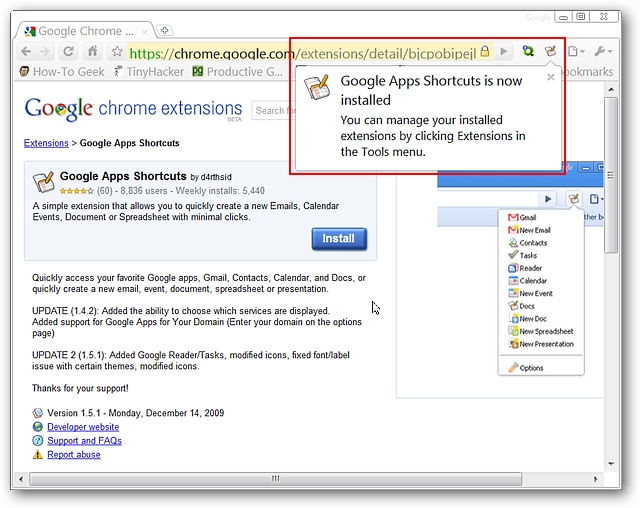The image size is (640, 508).
Task: Open the wrench Tools menu
Action: tap(603, 51)
